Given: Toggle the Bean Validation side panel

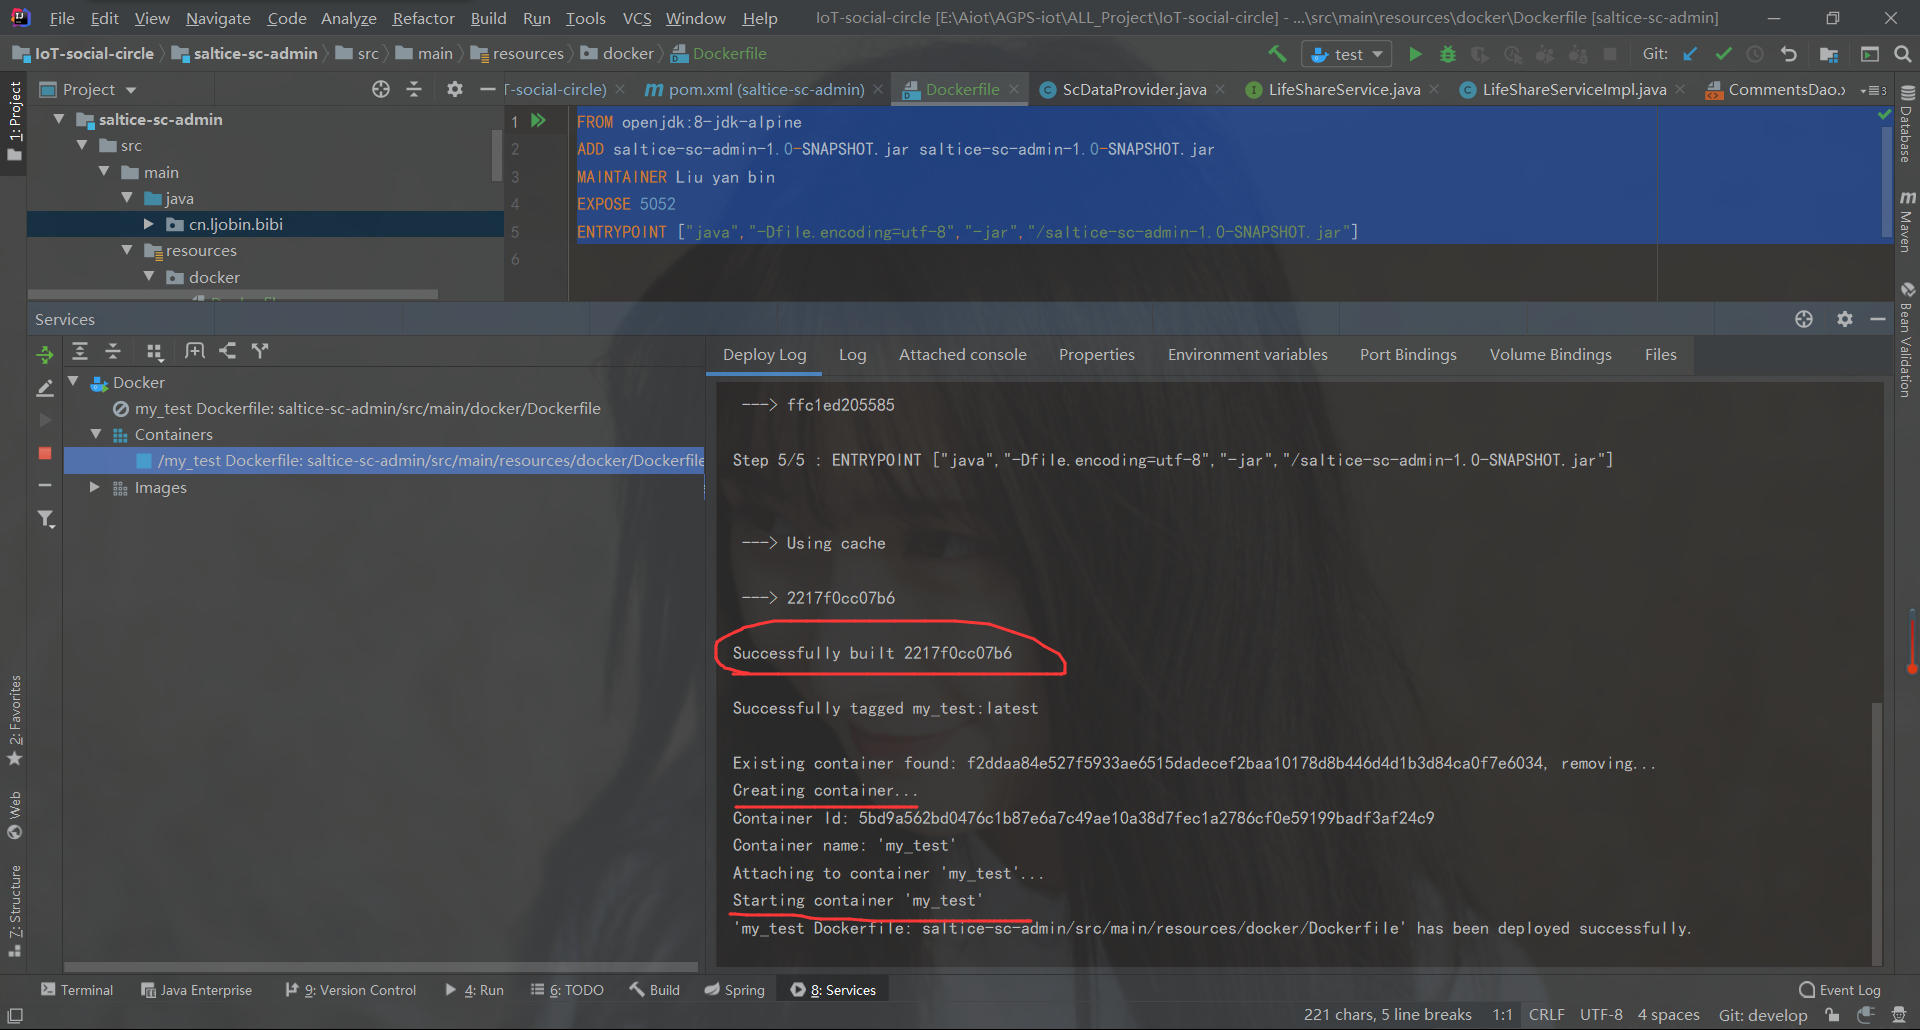Looking at the screenshot, I should [x=1907, y=339].
